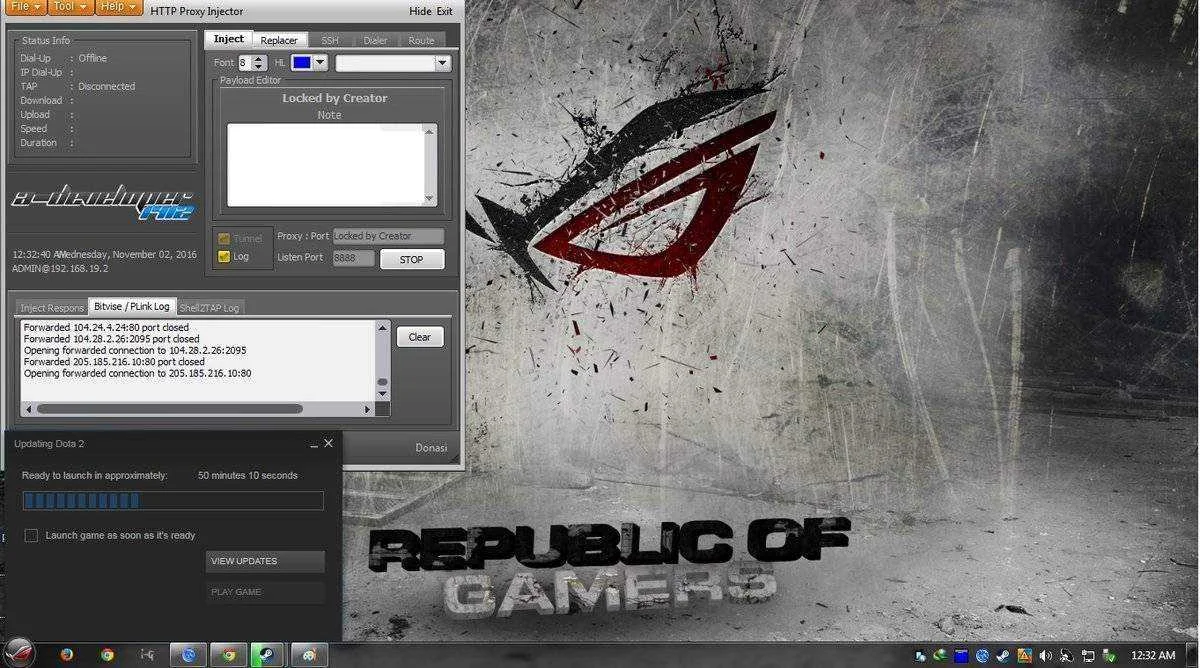The image size is (1200, 668).
Task: Click the log's right scroll arrow
Action: 368,409
